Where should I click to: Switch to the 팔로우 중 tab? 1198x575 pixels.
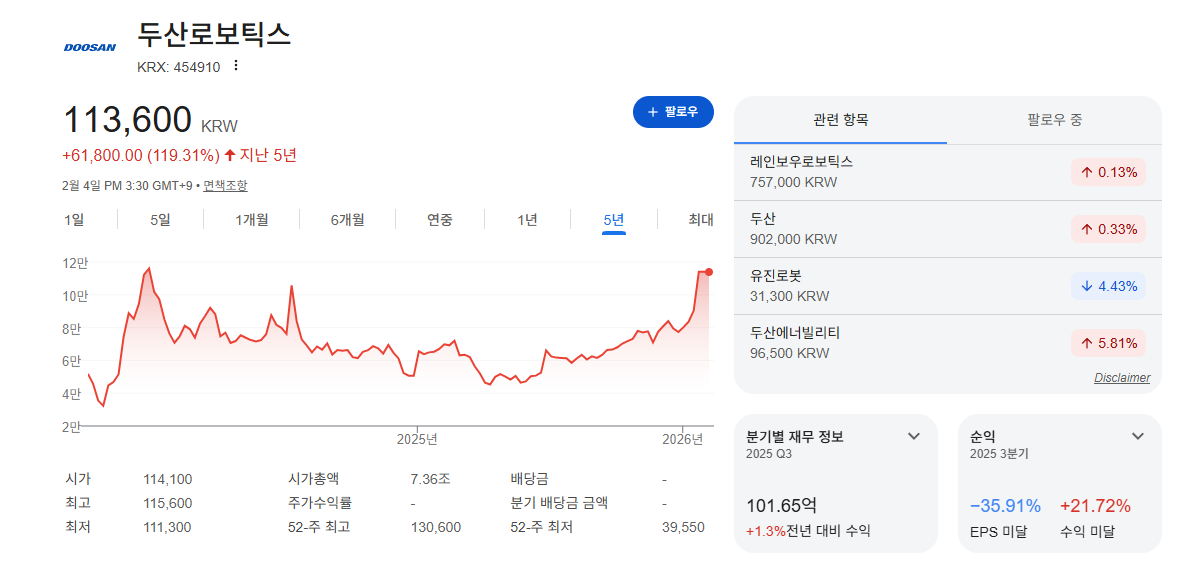(1054, 120)
